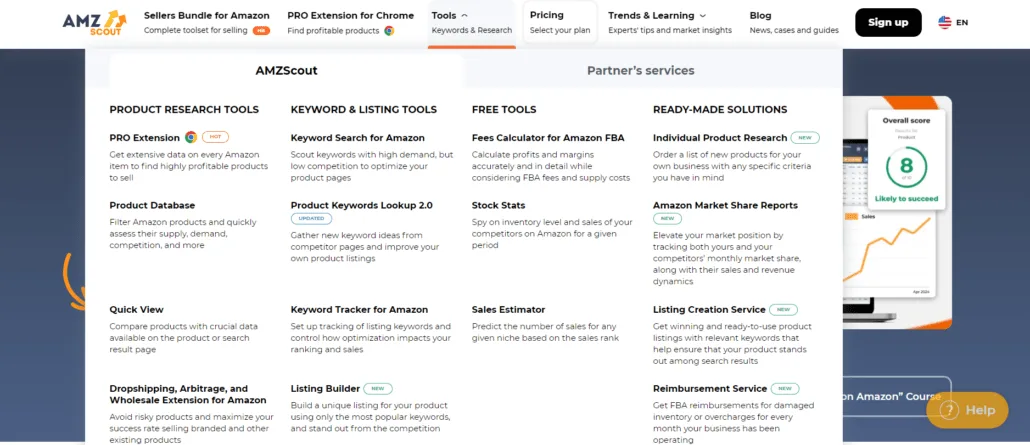The height and width of the screenshot is (445, 1030).
Task: Select the AMZScout tab
Action: point(286,70)
